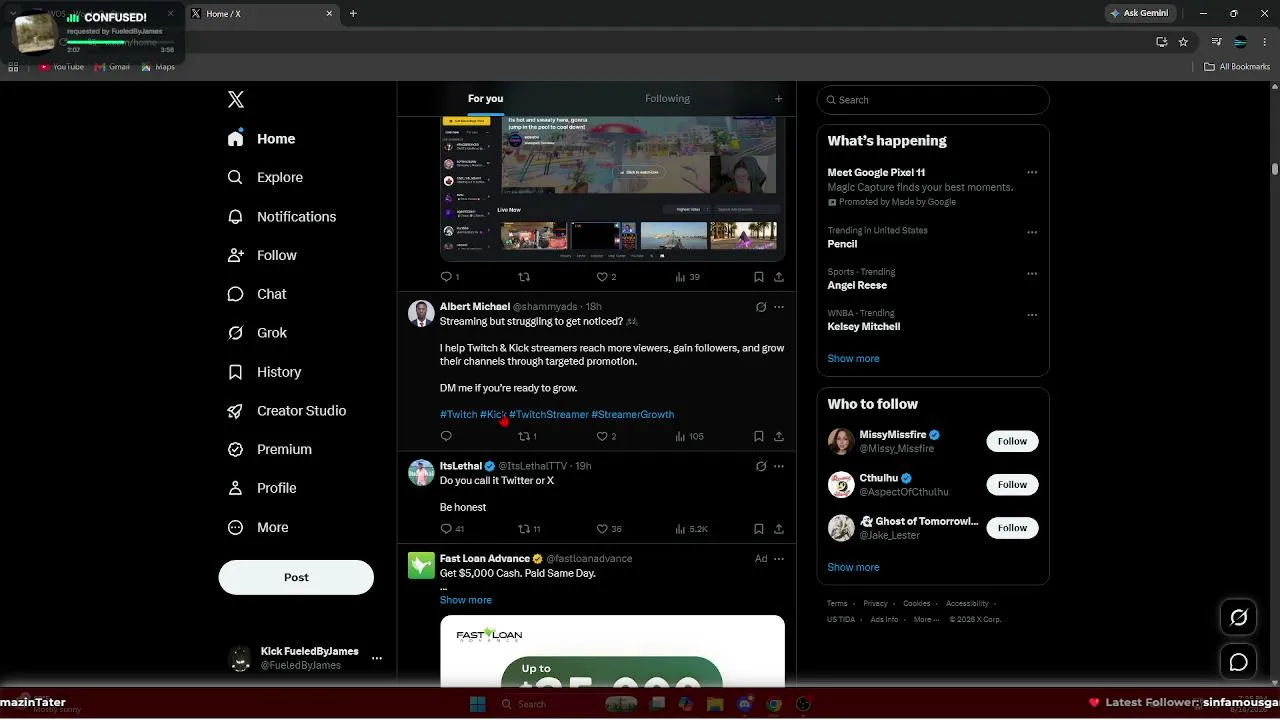Click the #Twitch hashtag

pos(458,414)
